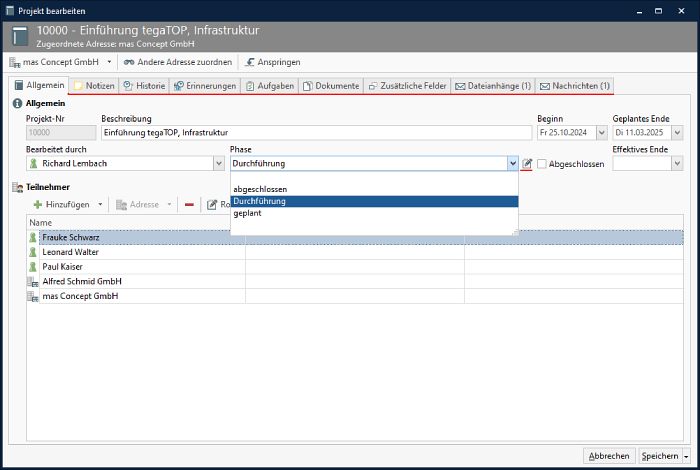Click the Andere Adresse zuordnen link icon
The image size is (700, 470).
click(x=129, y=62)
